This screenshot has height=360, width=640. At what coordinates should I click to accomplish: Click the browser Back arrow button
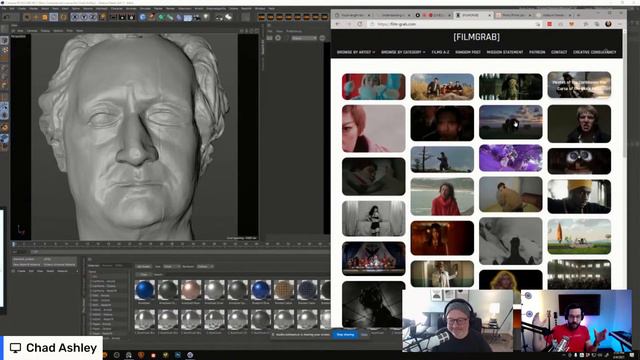pos(338,24)
